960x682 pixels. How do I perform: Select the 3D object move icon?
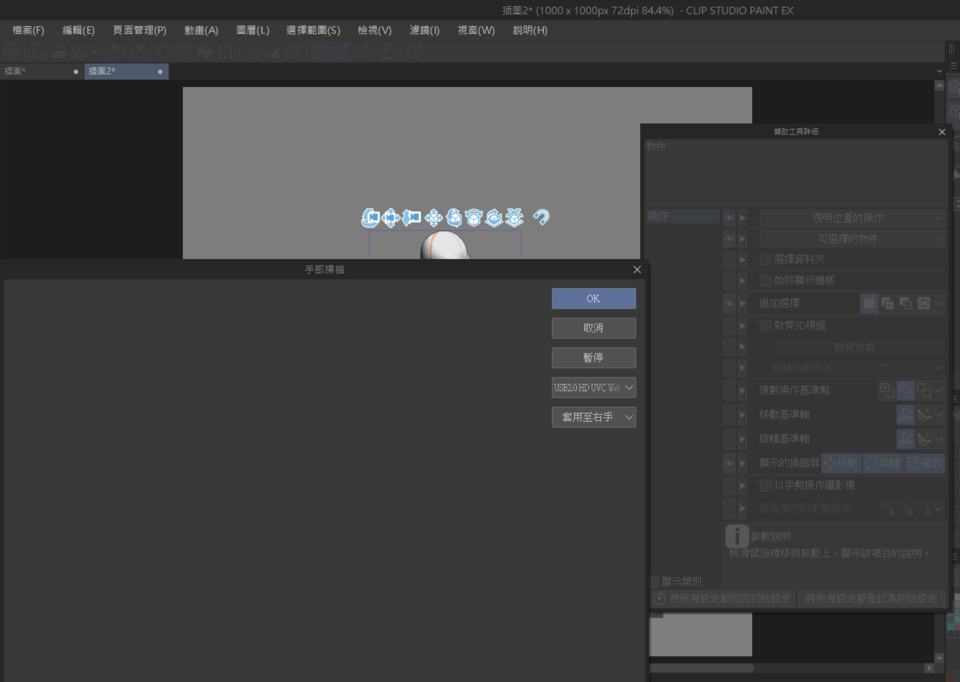tap(434, 218)
